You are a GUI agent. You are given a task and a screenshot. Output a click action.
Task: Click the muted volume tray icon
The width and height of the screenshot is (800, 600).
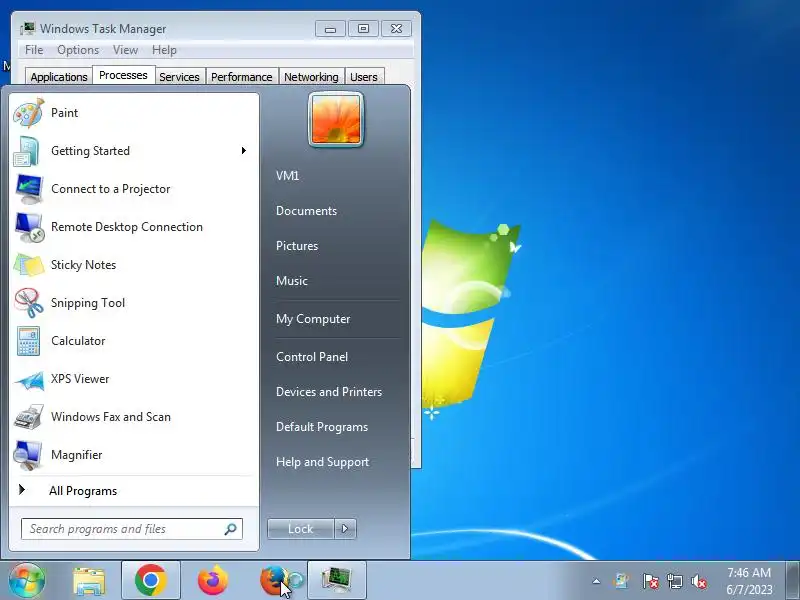(x=699, y=581)
